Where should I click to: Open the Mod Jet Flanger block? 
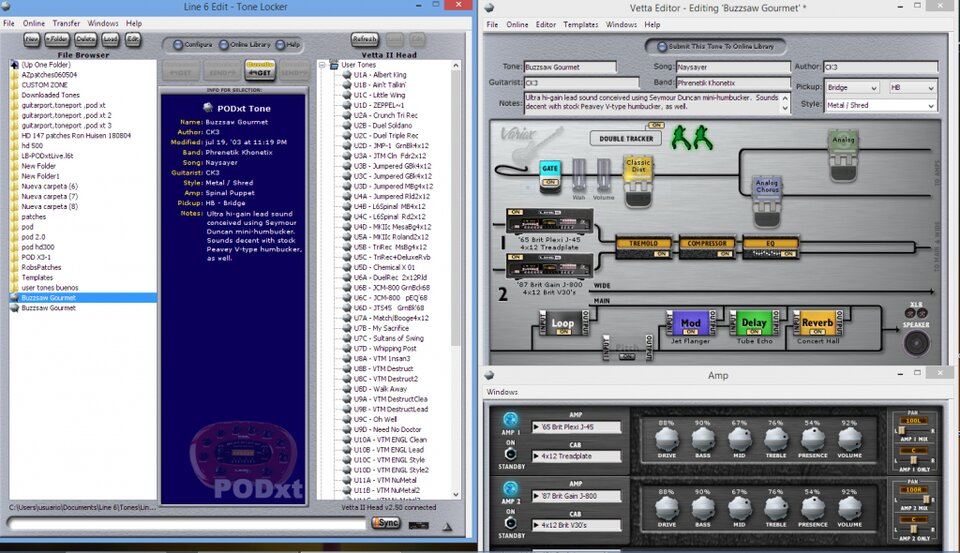coord(691,323)
